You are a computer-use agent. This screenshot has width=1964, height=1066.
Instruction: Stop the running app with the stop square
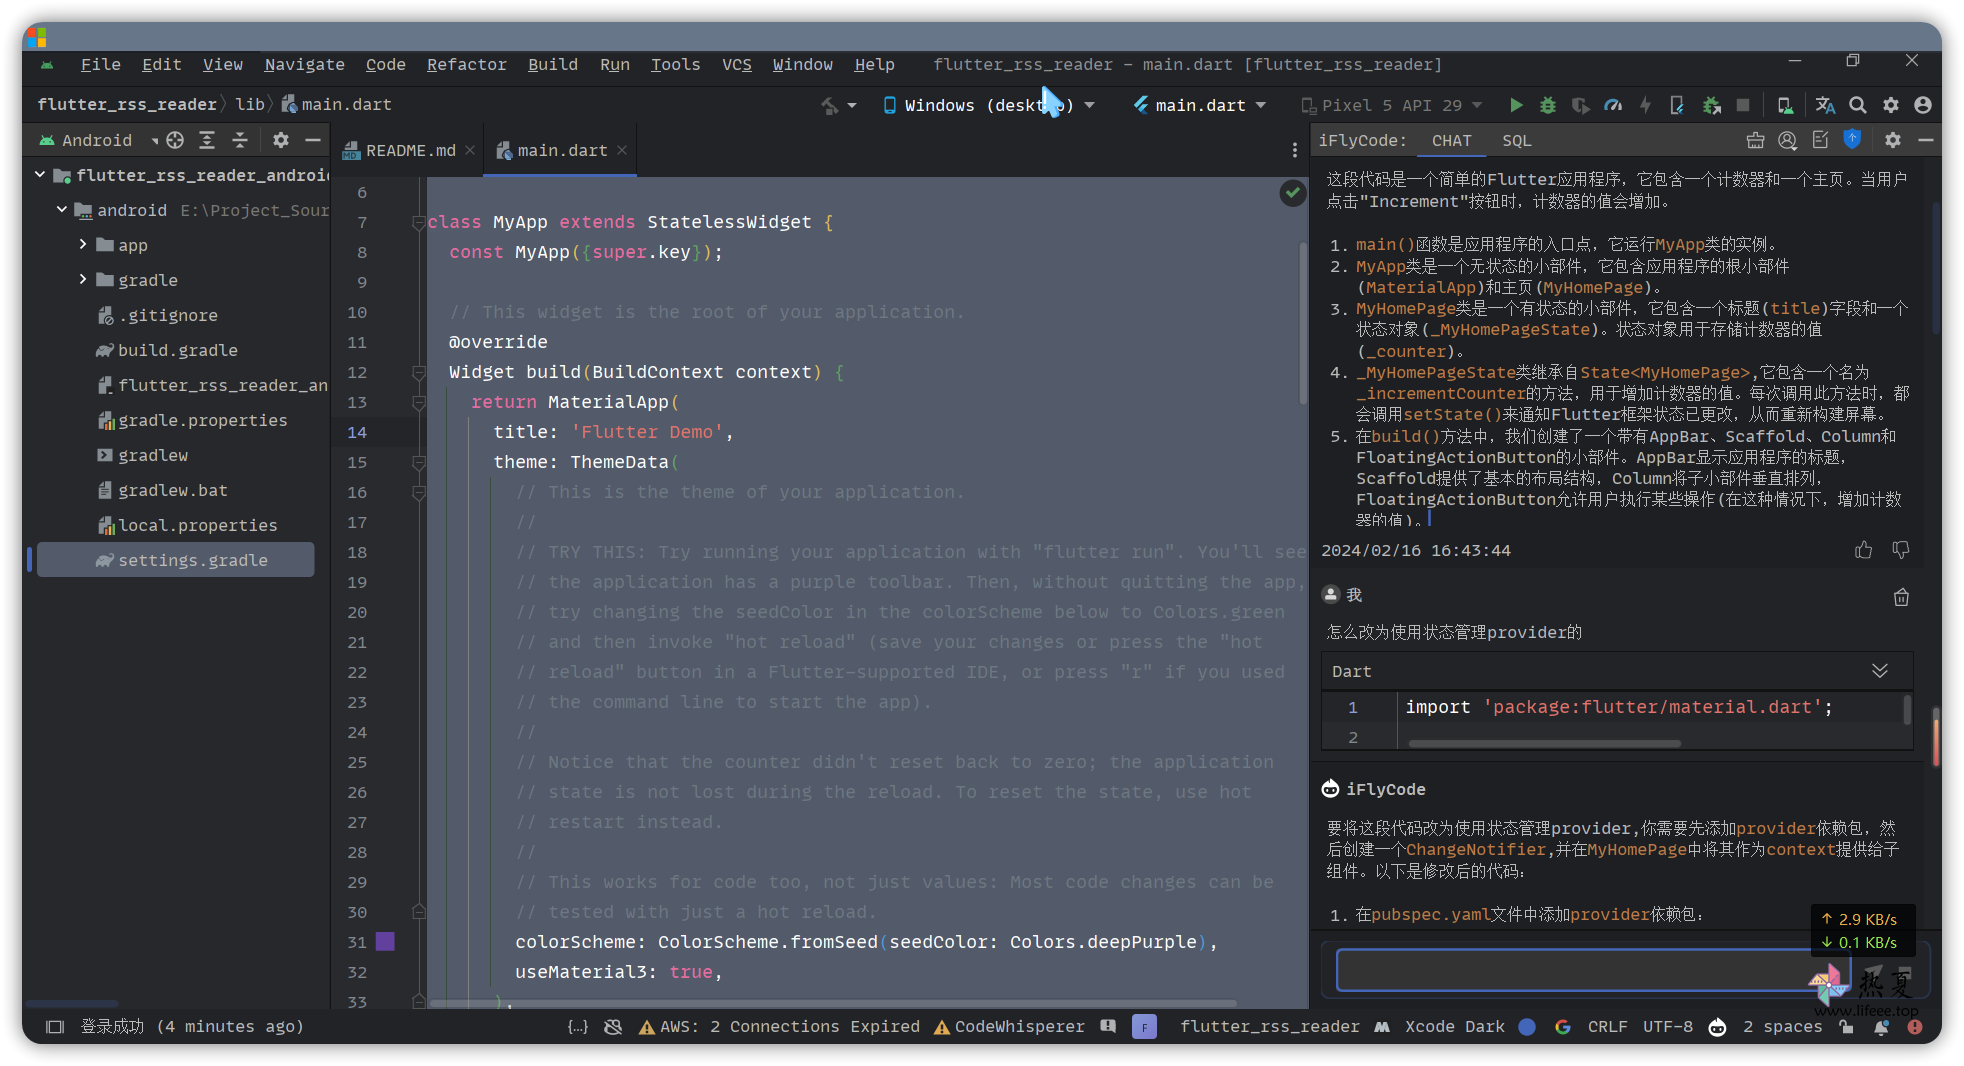point(1743,105)
